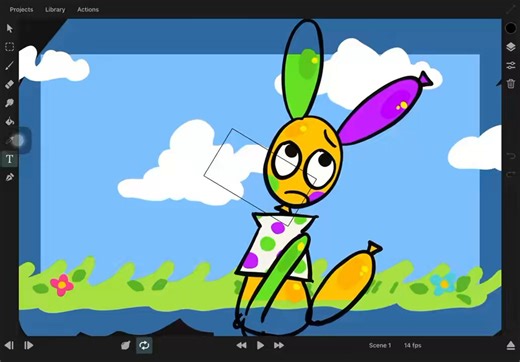Select the Smudge tool
Viewport: 520px width, 362px height.
point(9,103)
